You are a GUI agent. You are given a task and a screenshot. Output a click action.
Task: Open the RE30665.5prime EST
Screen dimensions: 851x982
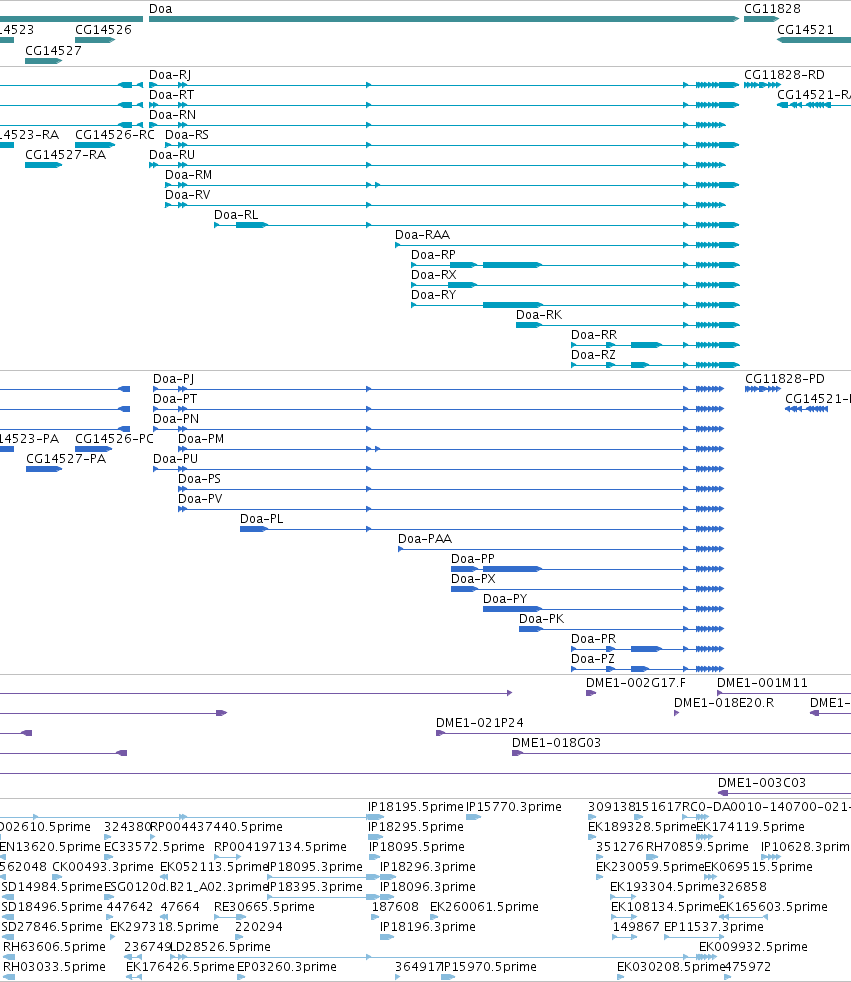(264, 907)
